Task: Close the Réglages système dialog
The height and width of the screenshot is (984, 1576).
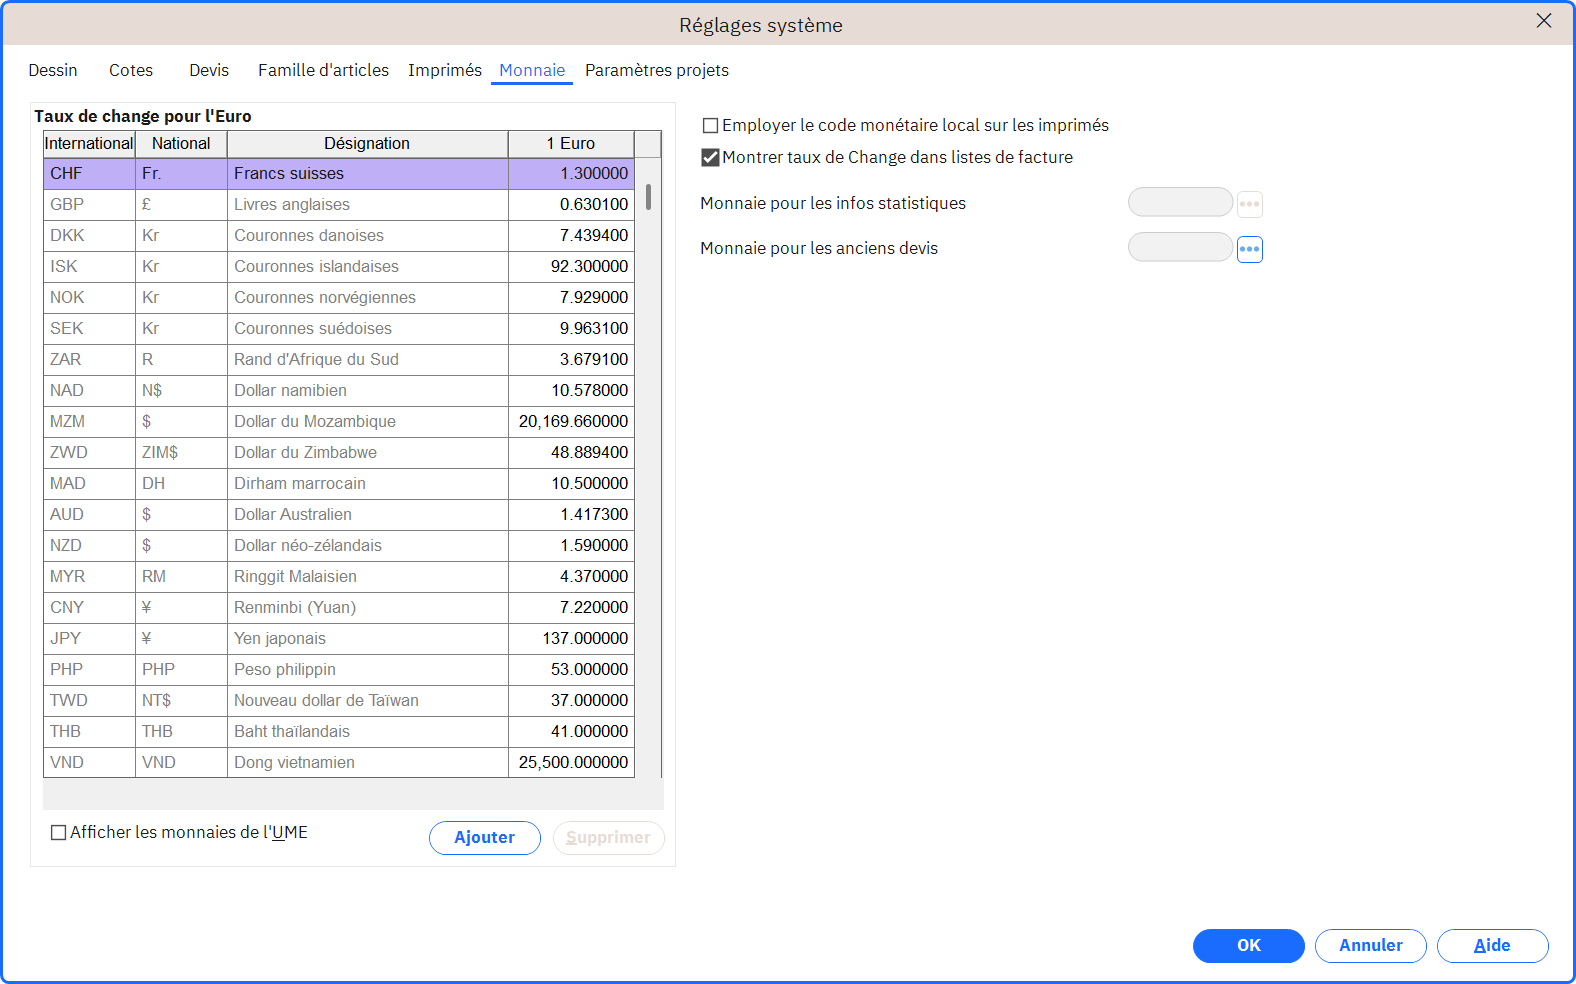Action: (x=1544, y=21)
